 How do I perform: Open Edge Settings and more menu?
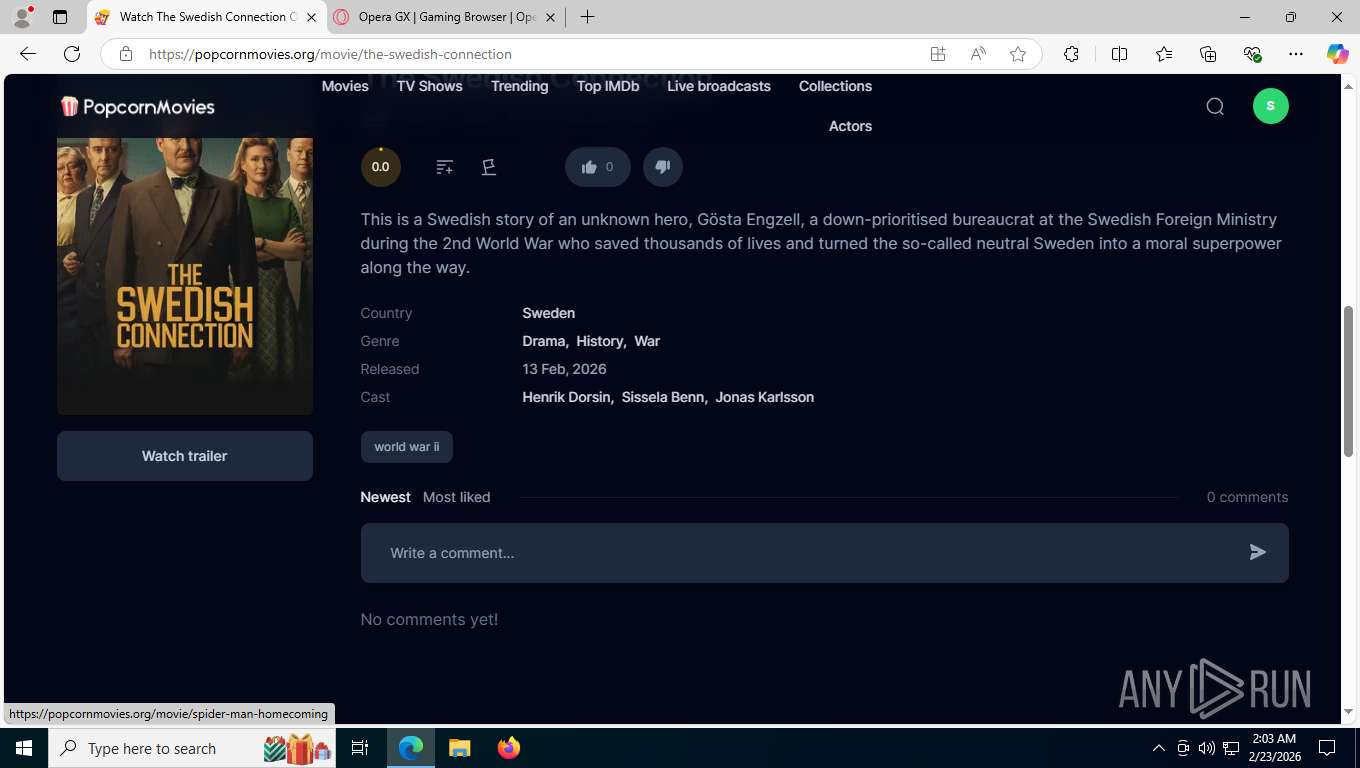[1296, 54]
